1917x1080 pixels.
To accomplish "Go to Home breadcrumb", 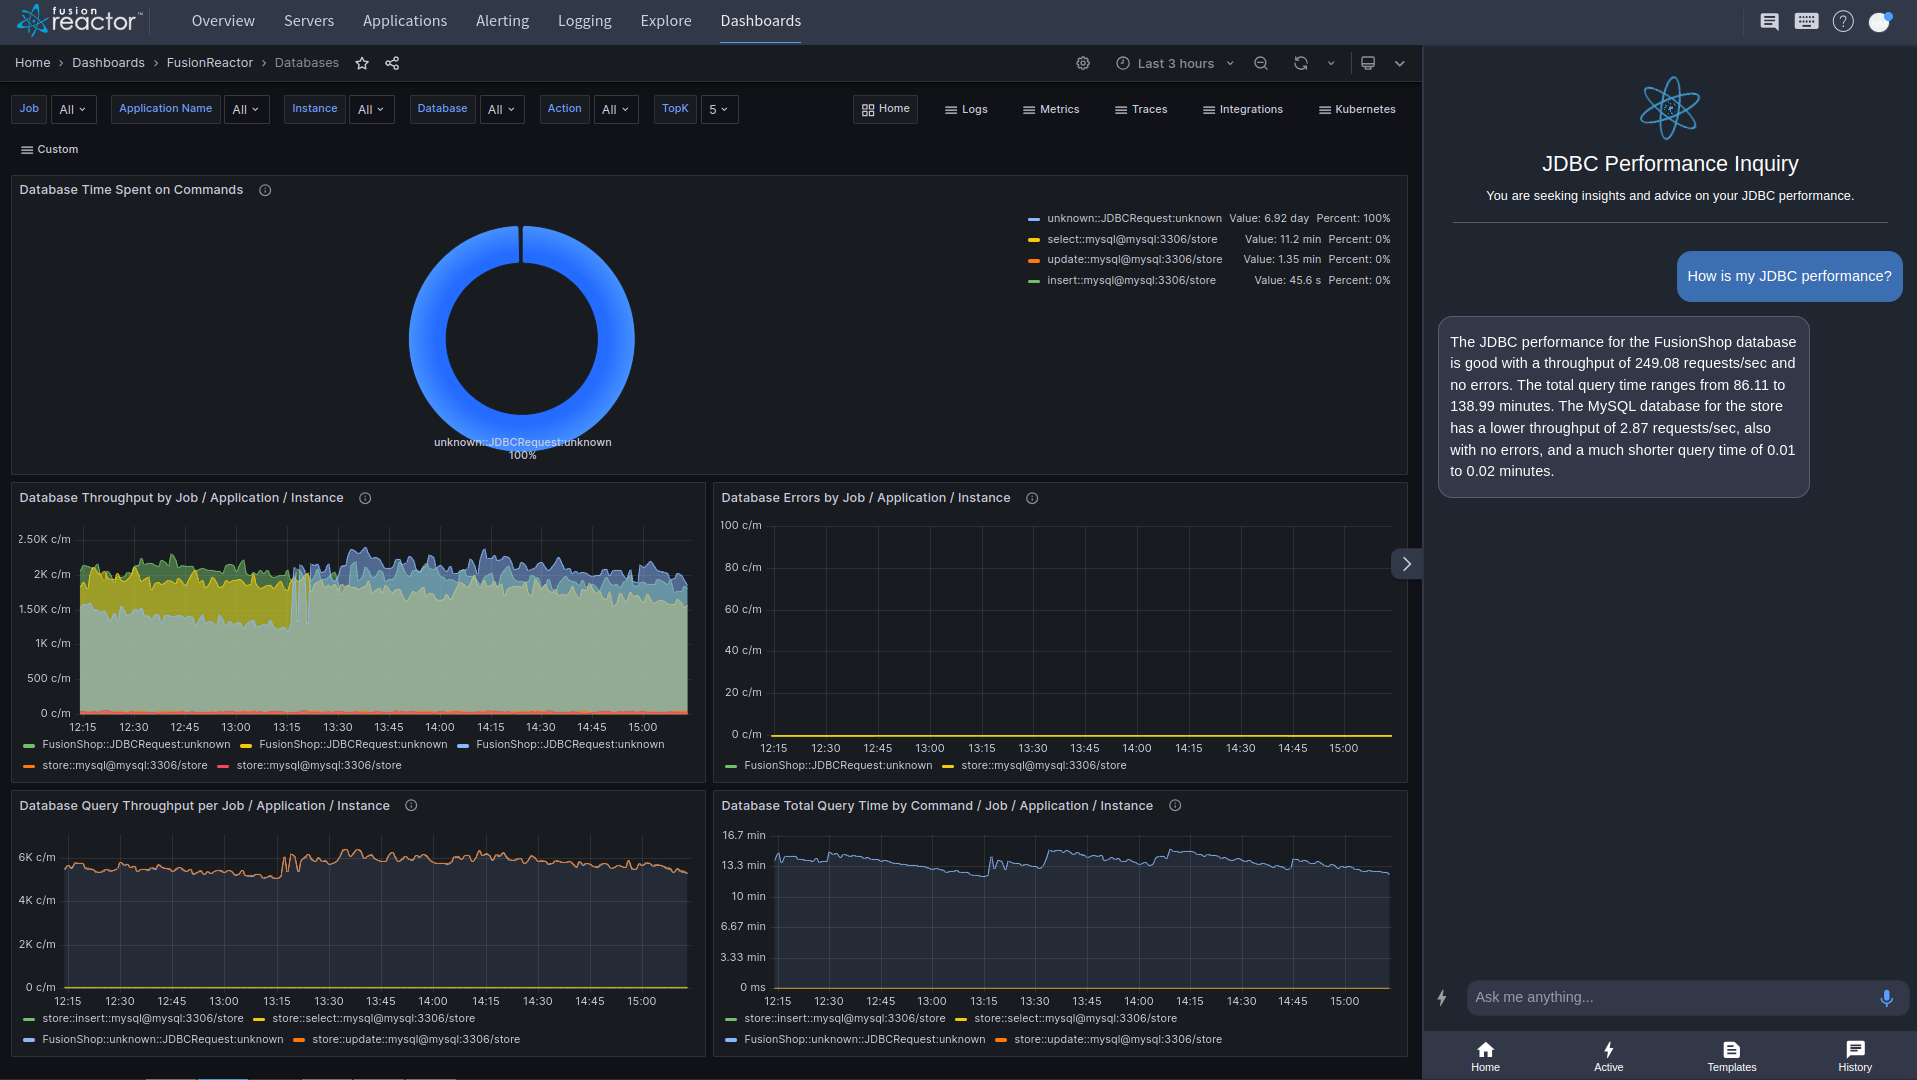I will click(x=32, y=63).
